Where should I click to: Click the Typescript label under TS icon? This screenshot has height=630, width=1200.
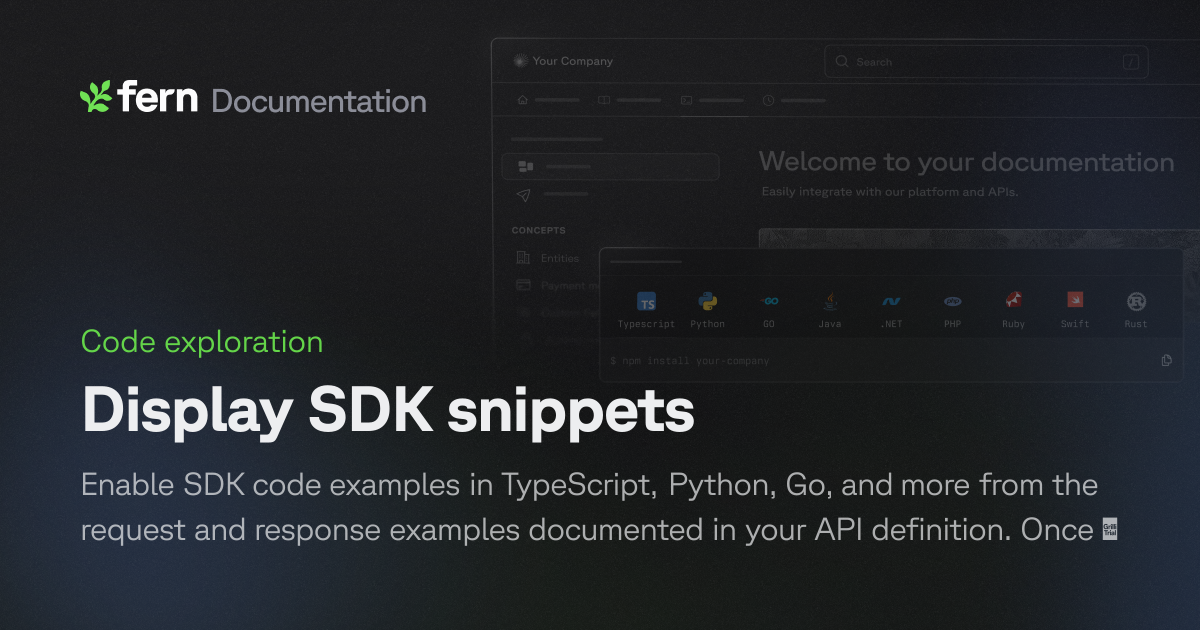pyautogui.click(x=647, y=324)
